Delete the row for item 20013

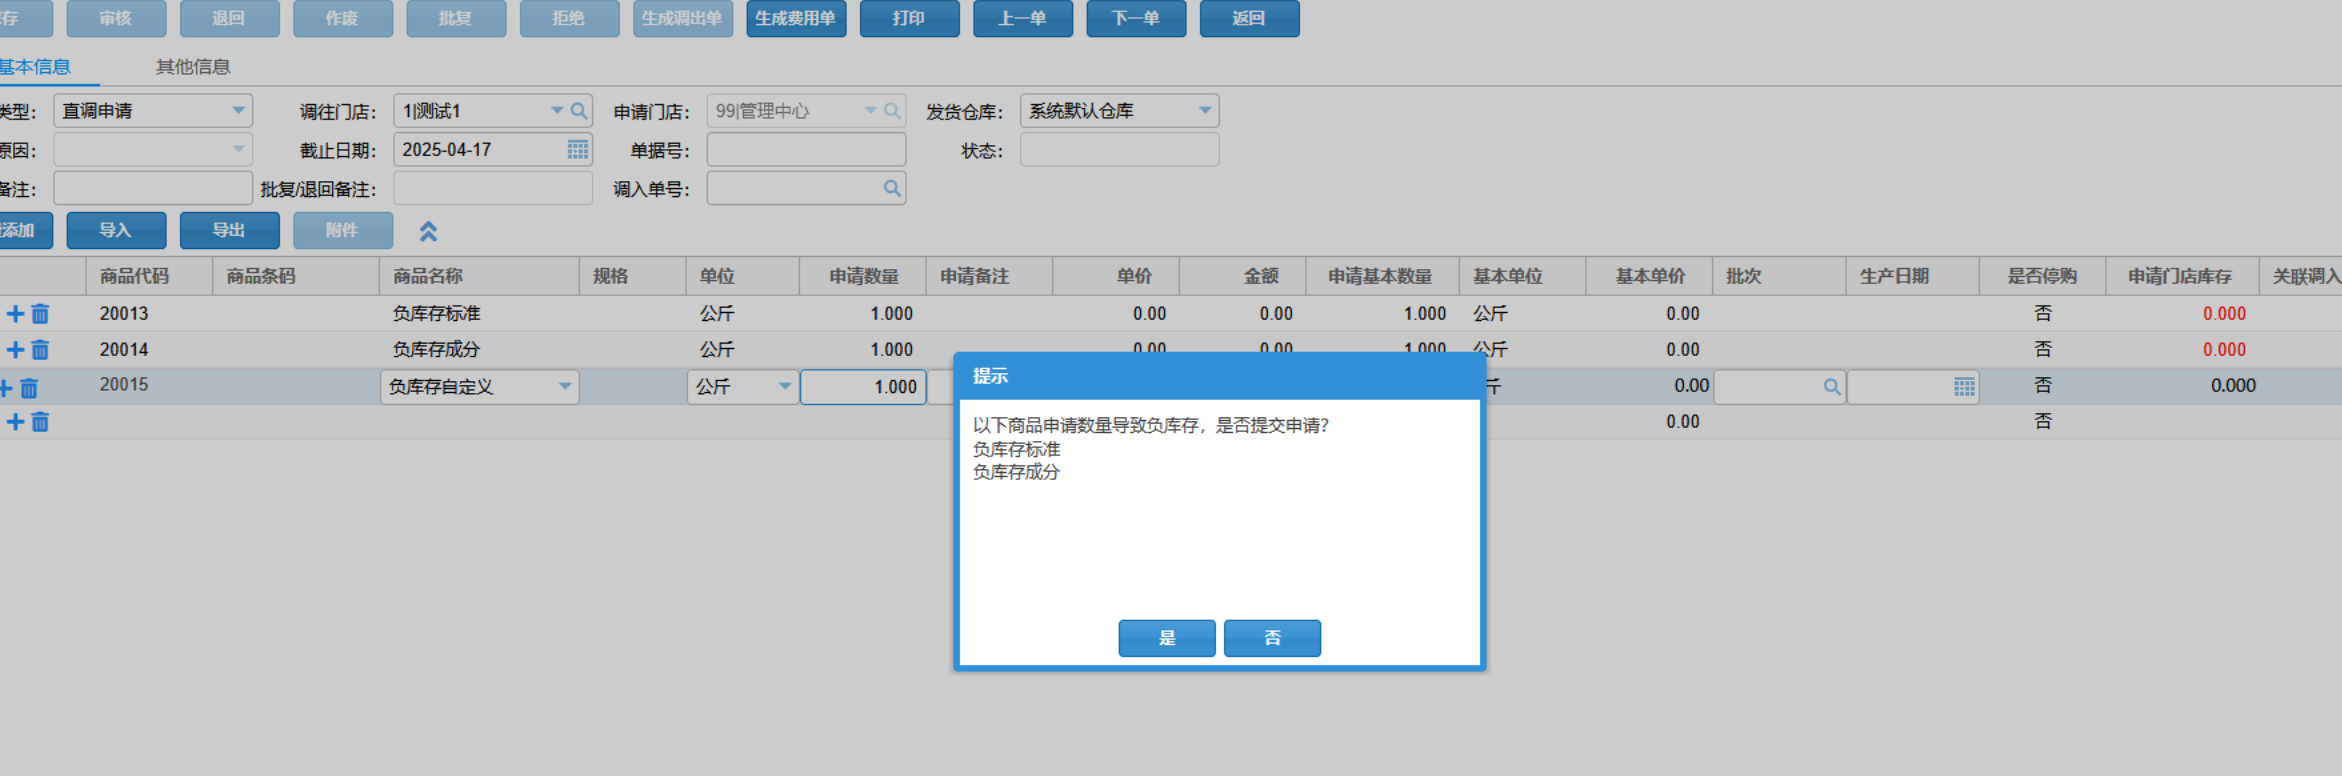[x=40, y=314]
